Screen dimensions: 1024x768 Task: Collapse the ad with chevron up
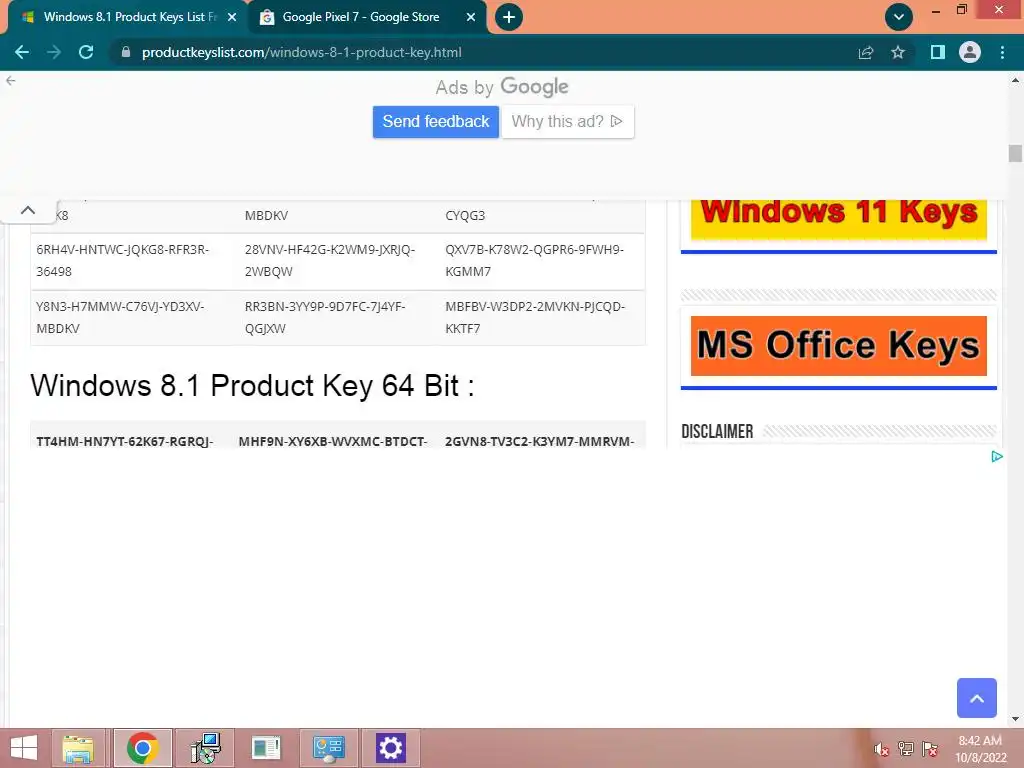click(x=27, y=210)
